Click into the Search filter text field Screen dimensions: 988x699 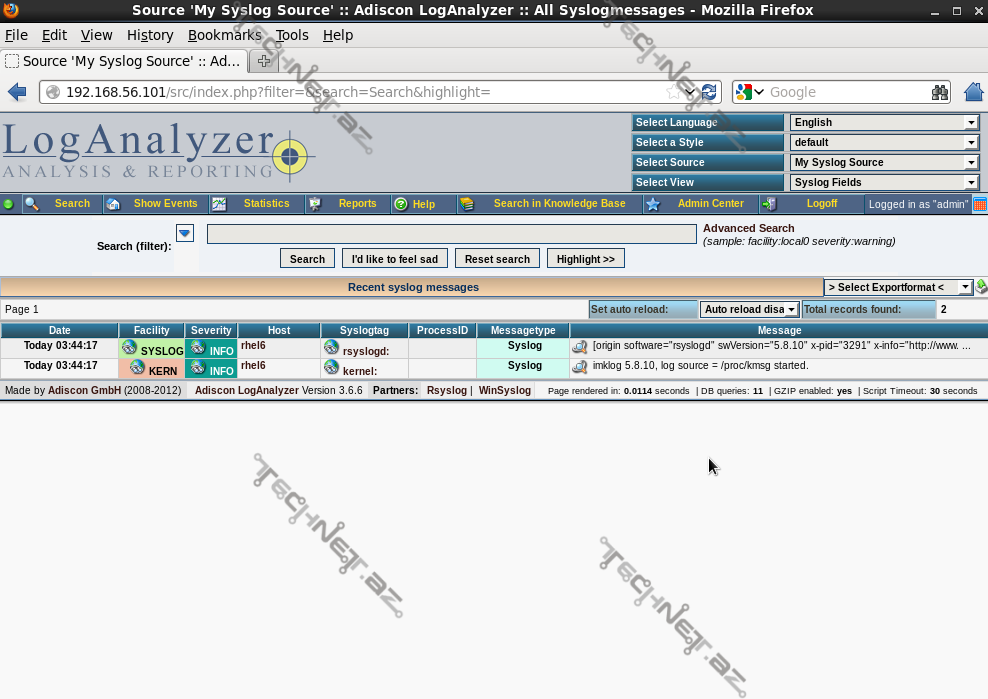451,234
